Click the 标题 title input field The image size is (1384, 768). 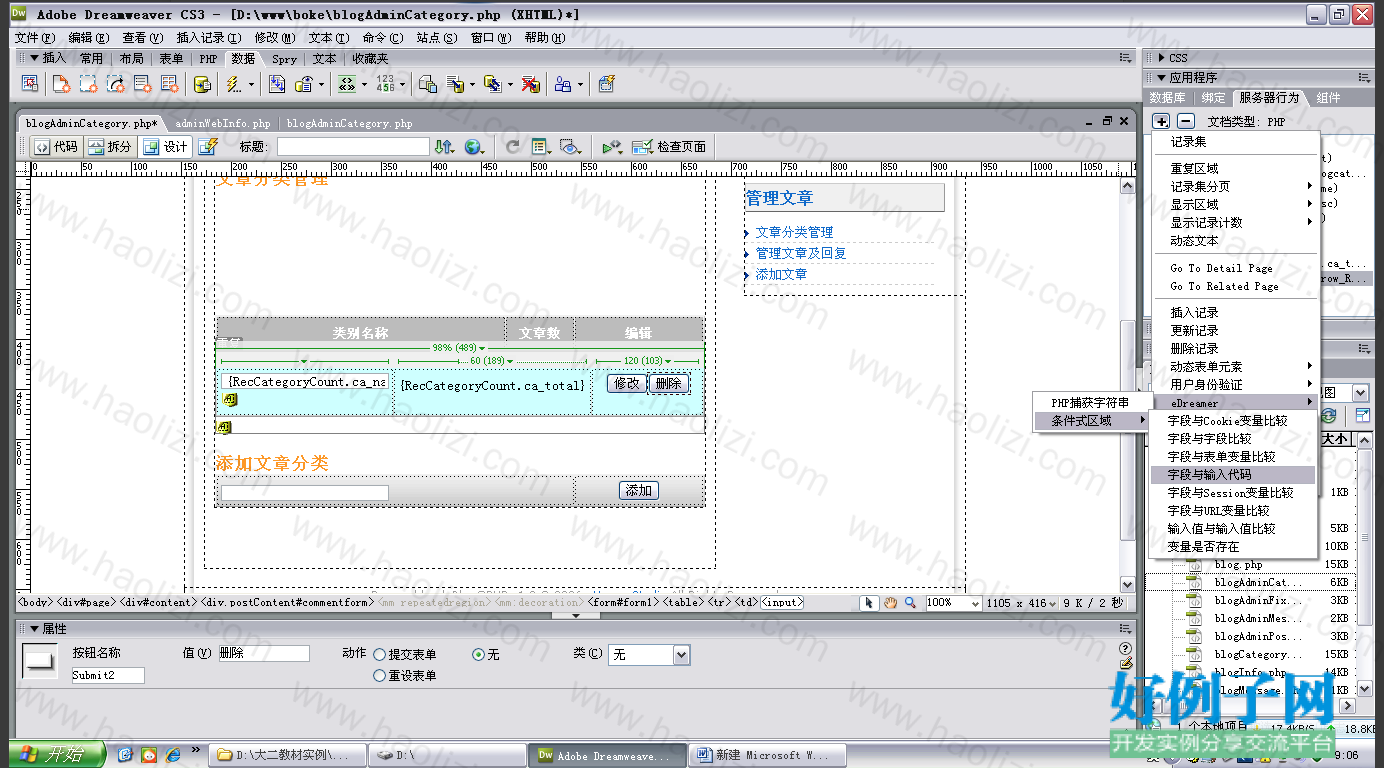[x=353, y=147]
